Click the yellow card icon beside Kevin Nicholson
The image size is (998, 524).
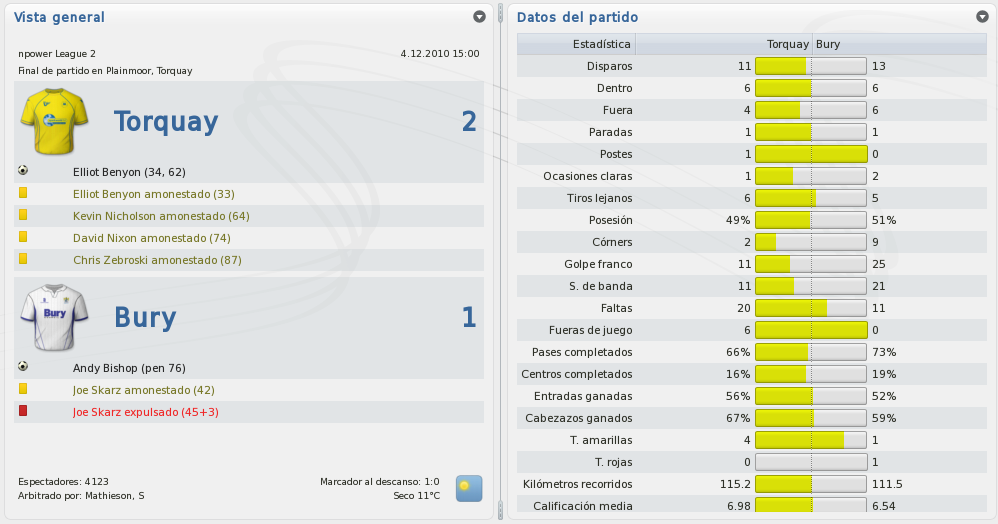(23, 215)
